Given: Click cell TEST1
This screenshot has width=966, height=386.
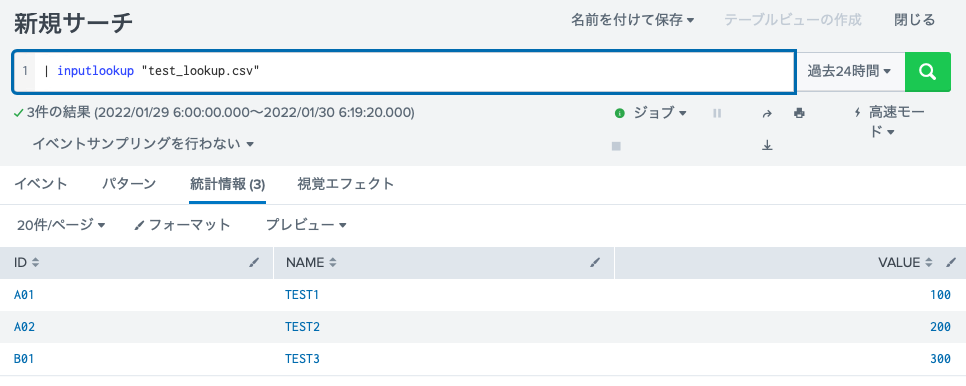Looking at the screenshot, I should [302, 295].
